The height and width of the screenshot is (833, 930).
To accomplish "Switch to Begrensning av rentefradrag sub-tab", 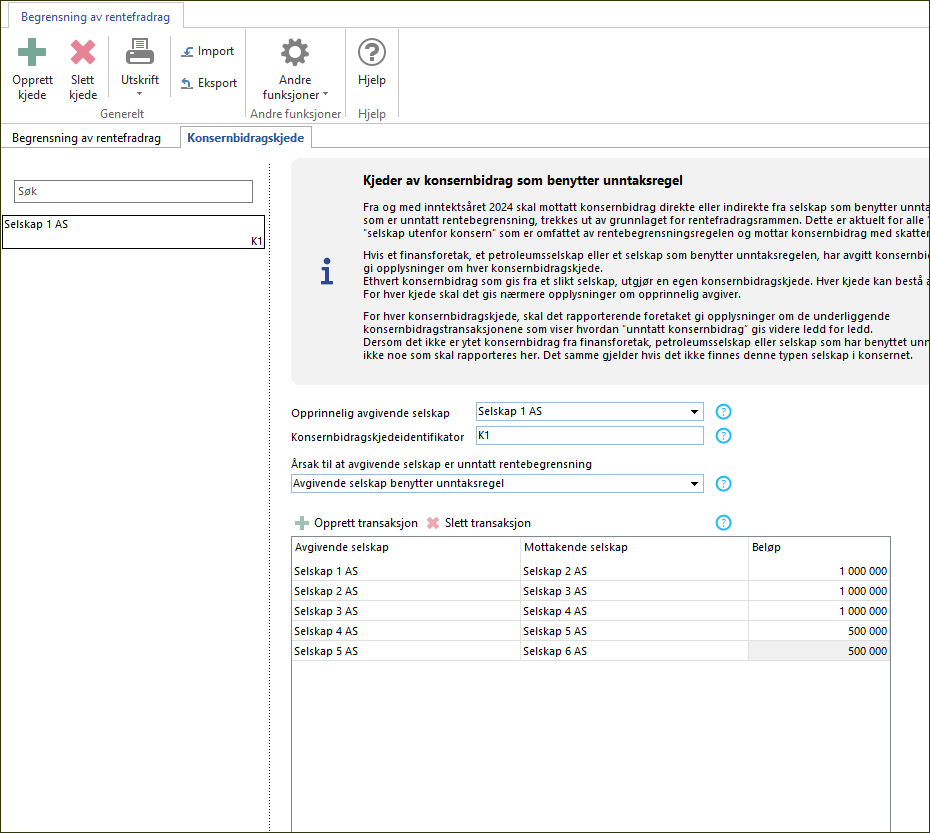I will (x=87, y=138).
